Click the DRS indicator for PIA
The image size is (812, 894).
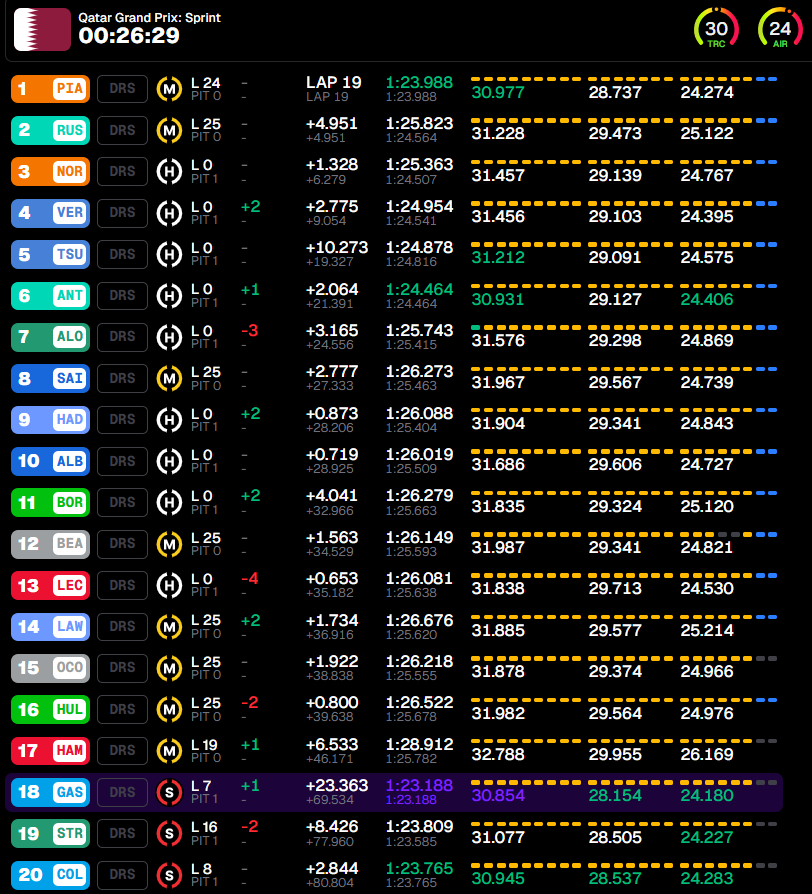pyautogui.click(x=123, y=89)
